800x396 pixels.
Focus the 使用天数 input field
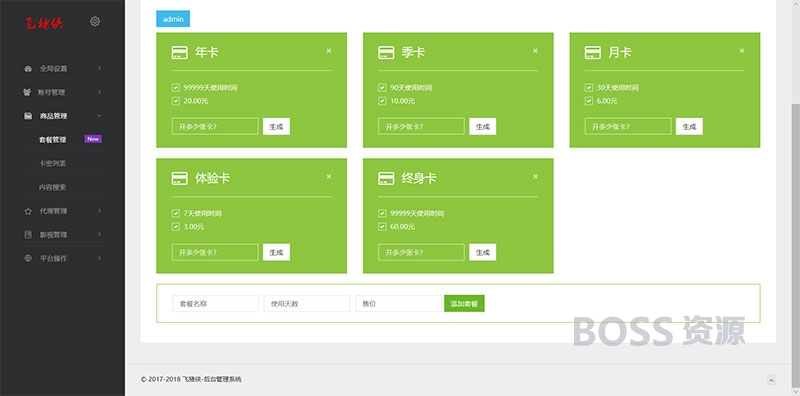coord(307,303)
